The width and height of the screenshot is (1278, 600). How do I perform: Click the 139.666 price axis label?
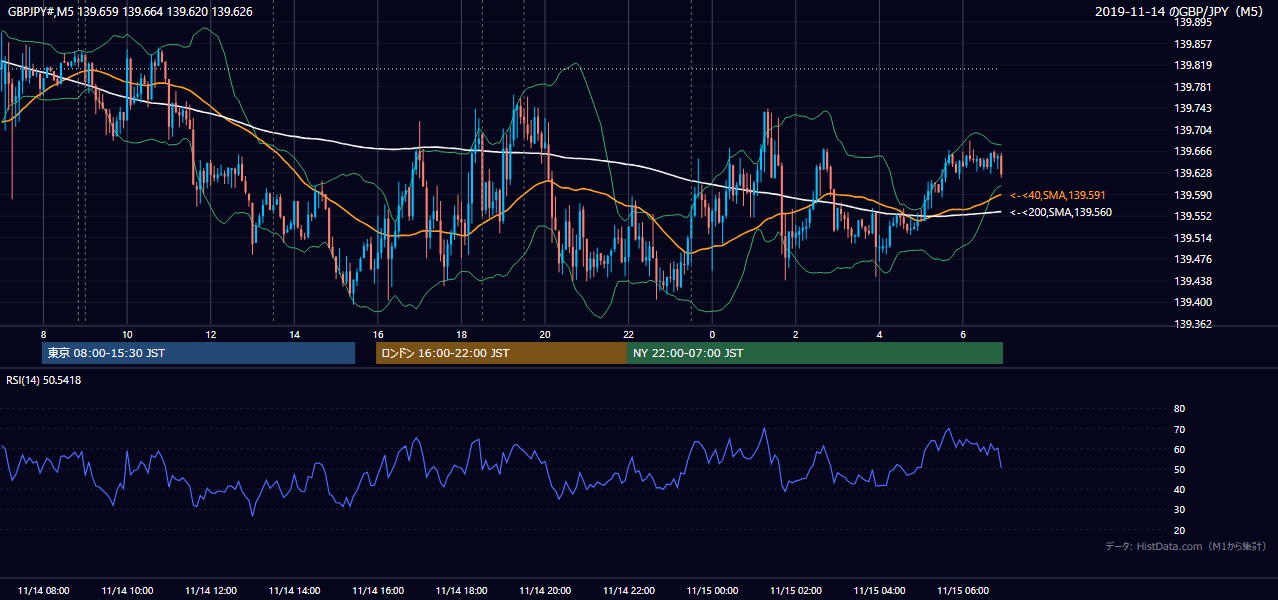[x=1193, y=152]
